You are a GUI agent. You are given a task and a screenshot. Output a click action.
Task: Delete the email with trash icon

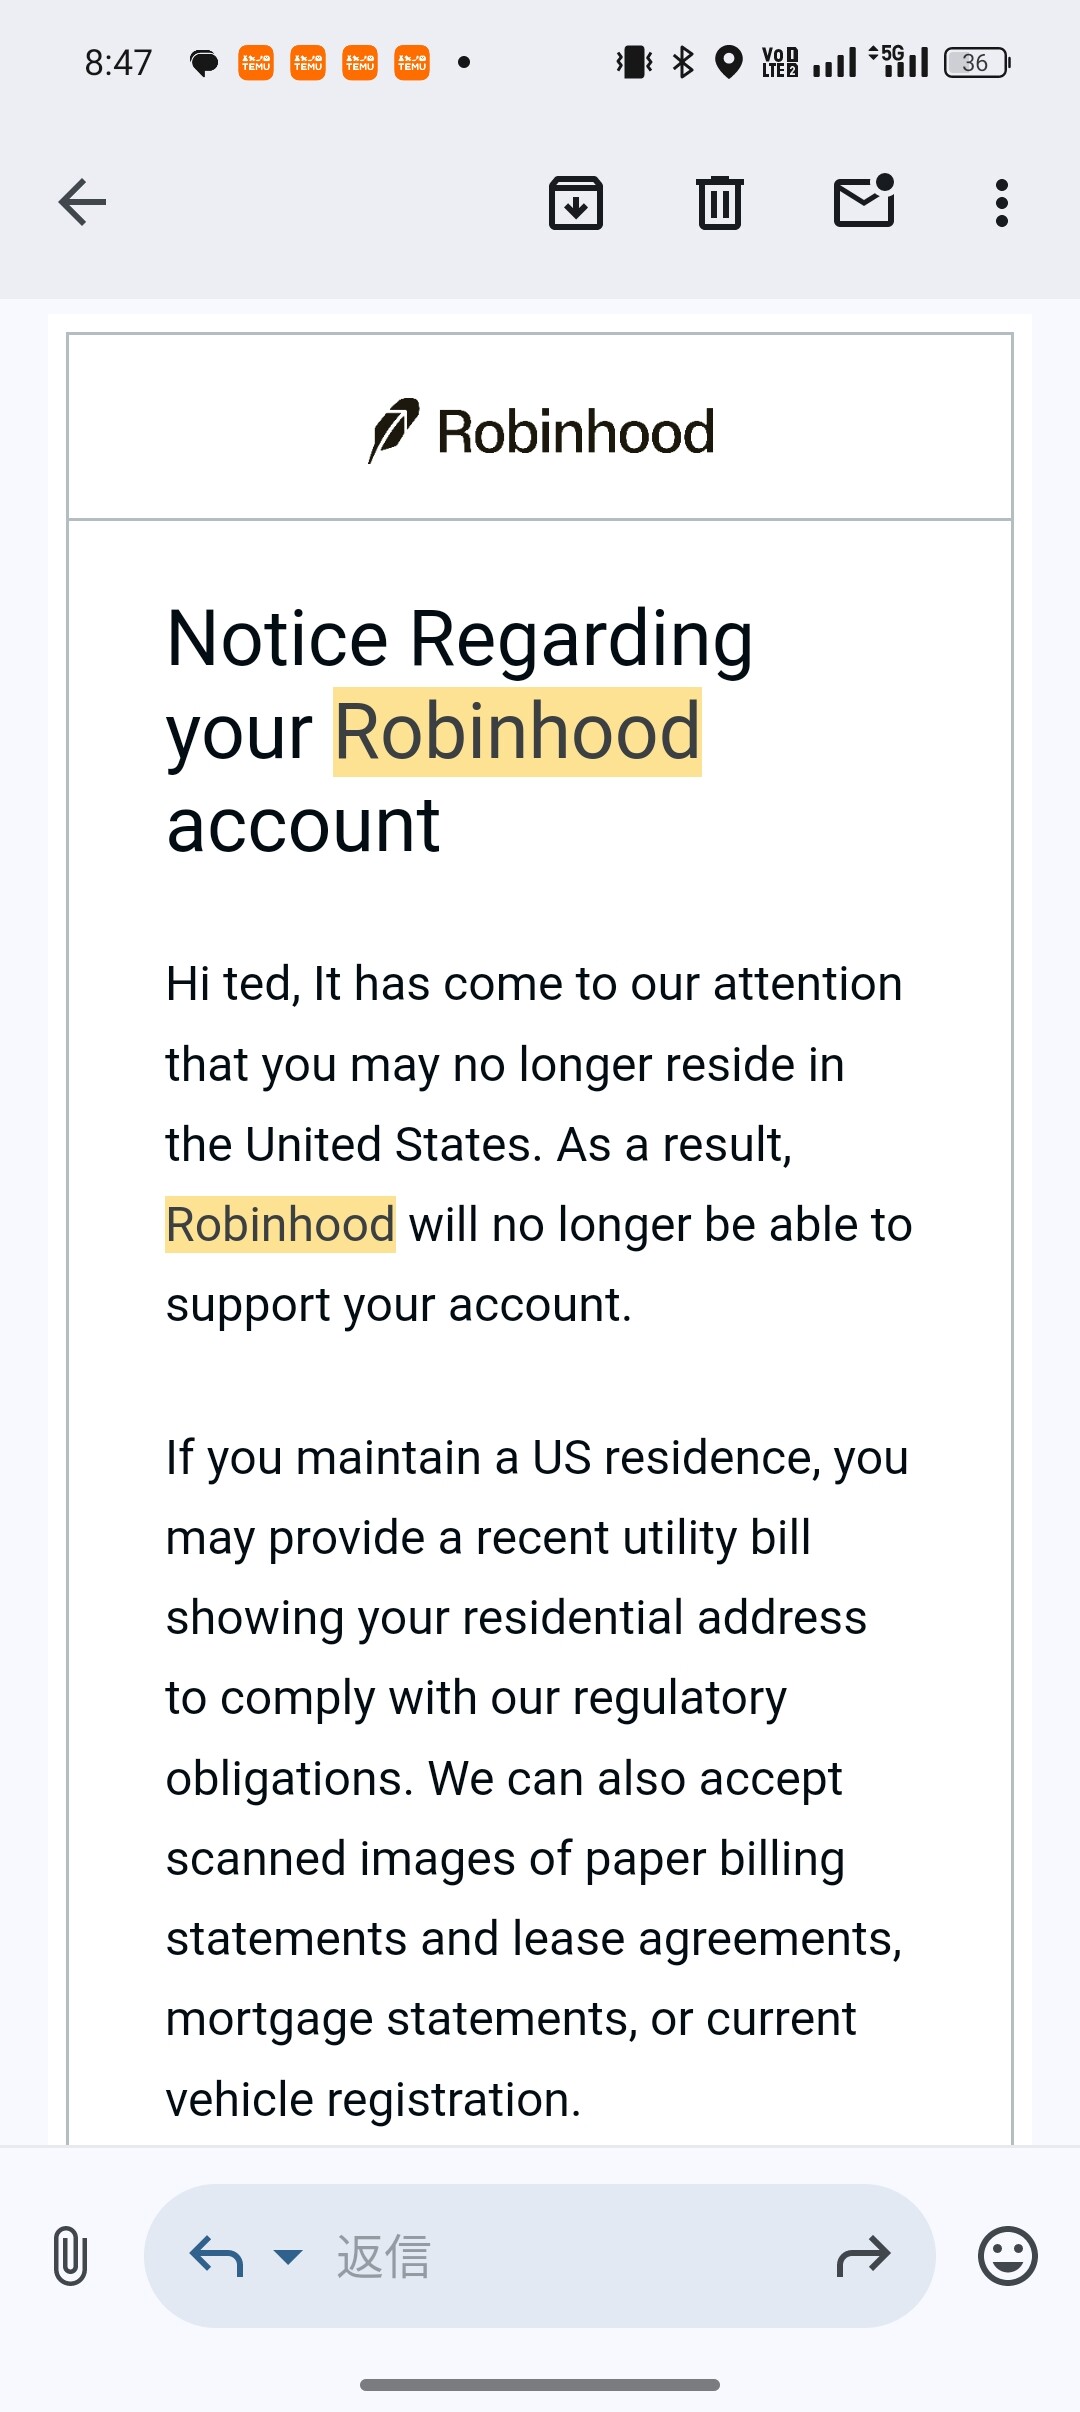(719, 203)
